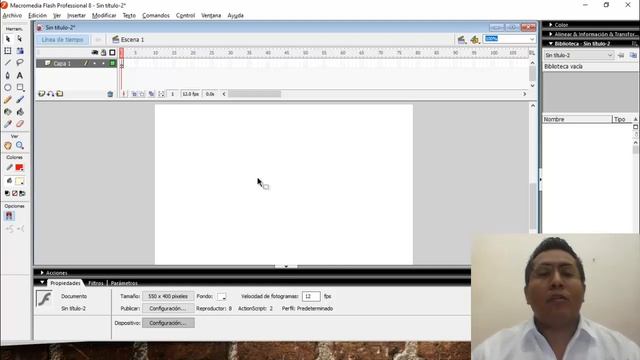The width and height of the screenshot is (640, 360).
Task: Select the Brush tool
Action: (20, 100)
